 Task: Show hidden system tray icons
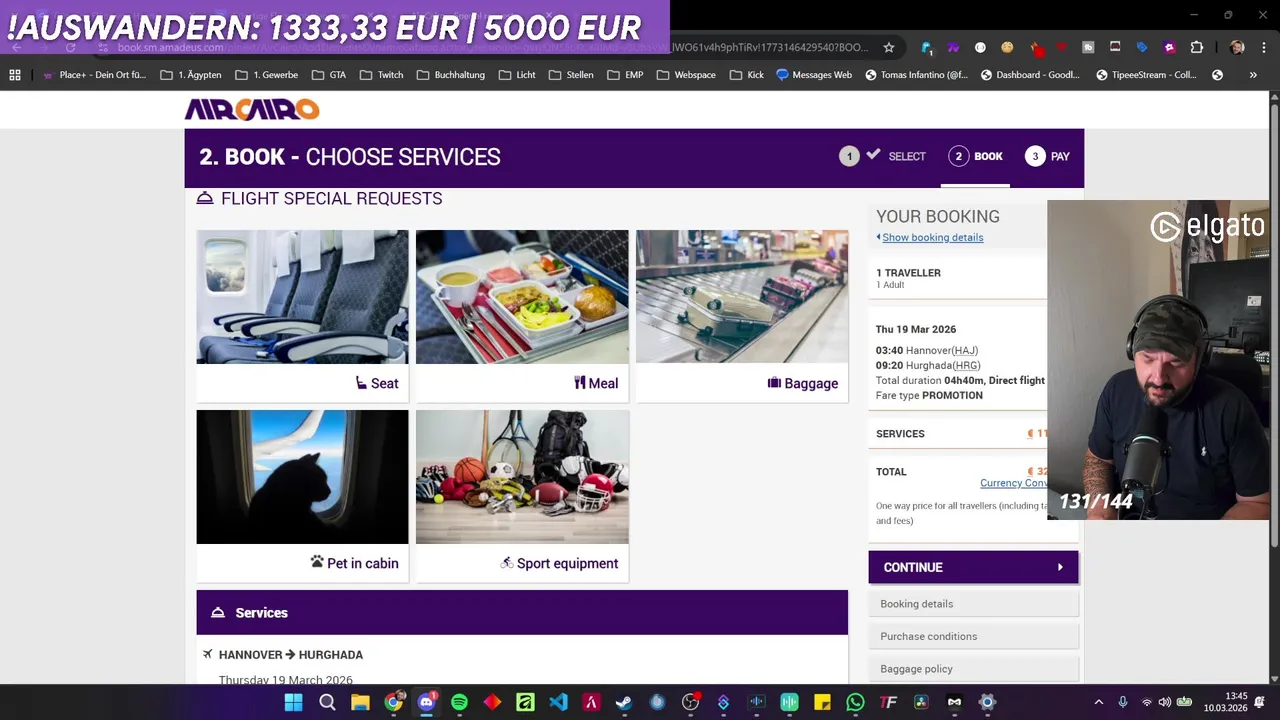(x=1098, y=702)
